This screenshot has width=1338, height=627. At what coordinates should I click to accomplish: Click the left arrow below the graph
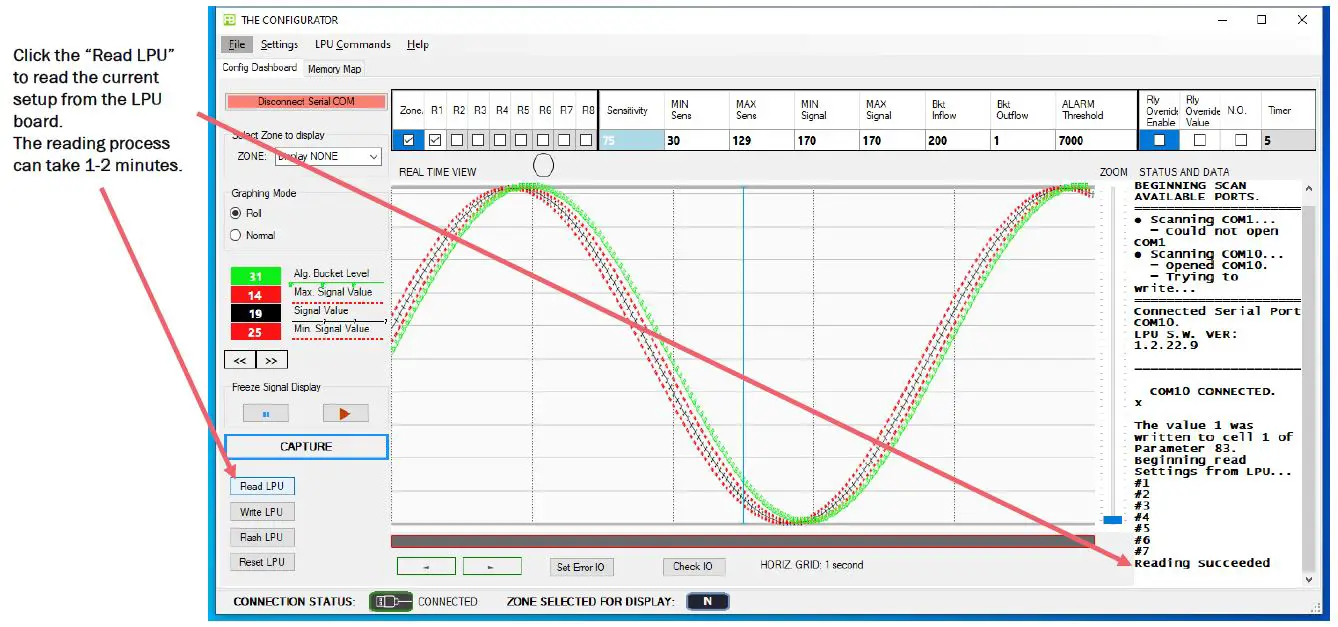[x=426, y=565]
